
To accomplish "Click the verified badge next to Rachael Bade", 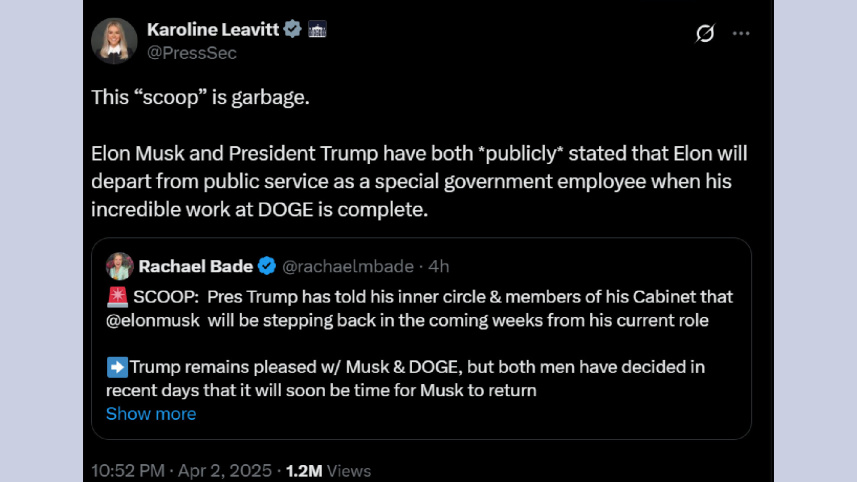I will 268,266.
